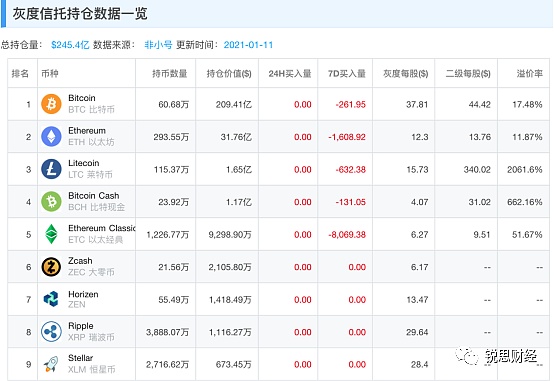Click the Ethereum diamond logo icon
The height and width of the screenshot is (381, 554).
pyautogui.click(x=51, y=136)
